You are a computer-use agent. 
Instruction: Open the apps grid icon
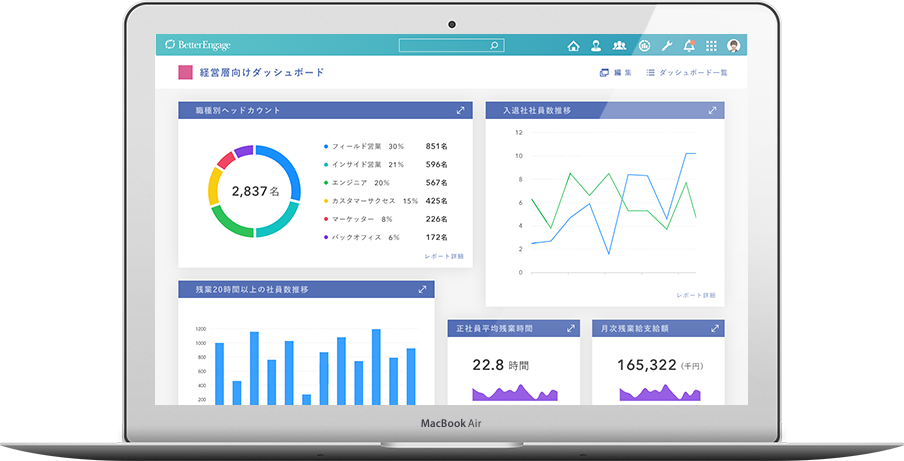click(x=711, y=46)
